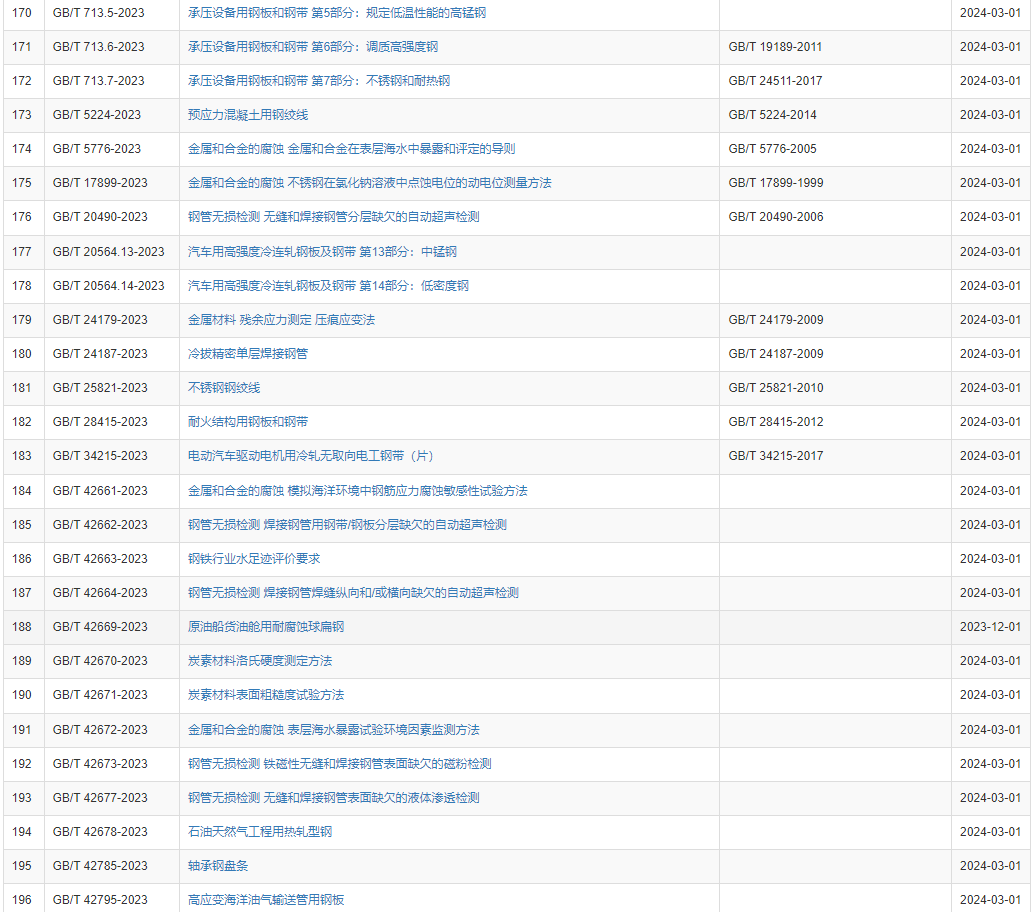Open the 钢铁行业水足迹评价要求 link

pos(254,559)
